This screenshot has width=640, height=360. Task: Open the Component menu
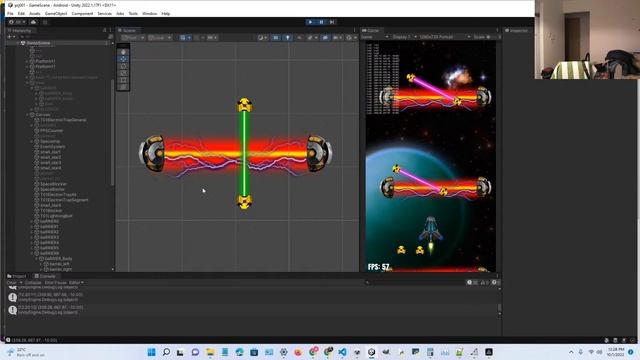point(82,13)
